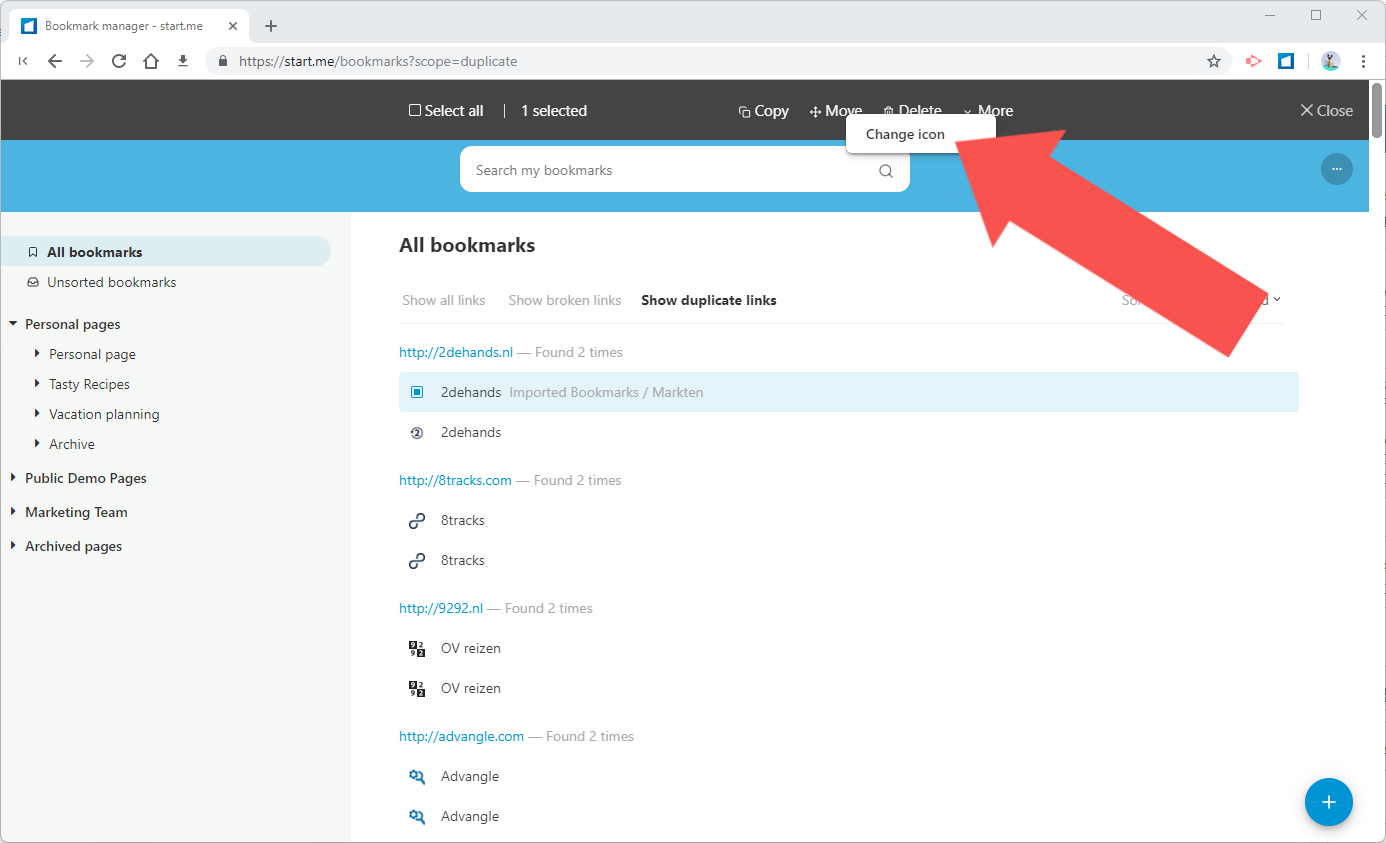
Task: Switch to Show broken links filter
Action: coord(565,300)
